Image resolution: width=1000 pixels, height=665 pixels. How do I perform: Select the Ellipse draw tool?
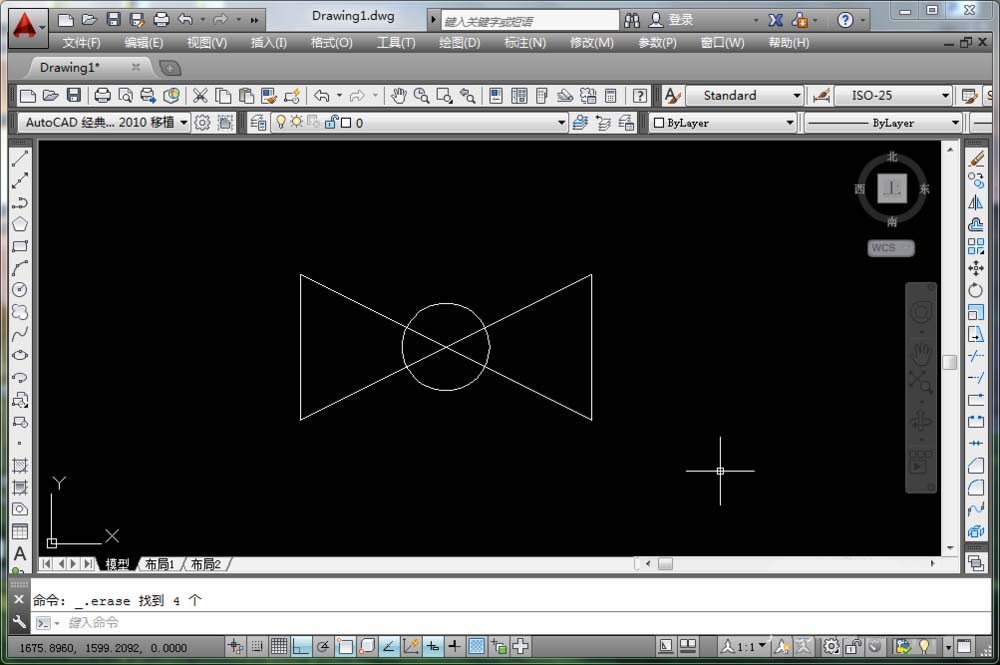tap(20, 355)
